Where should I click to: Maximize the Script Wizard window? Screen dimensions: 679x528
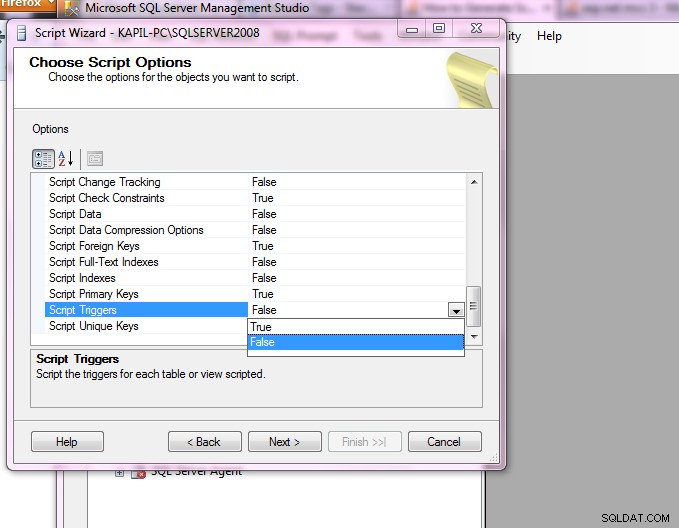439,29
